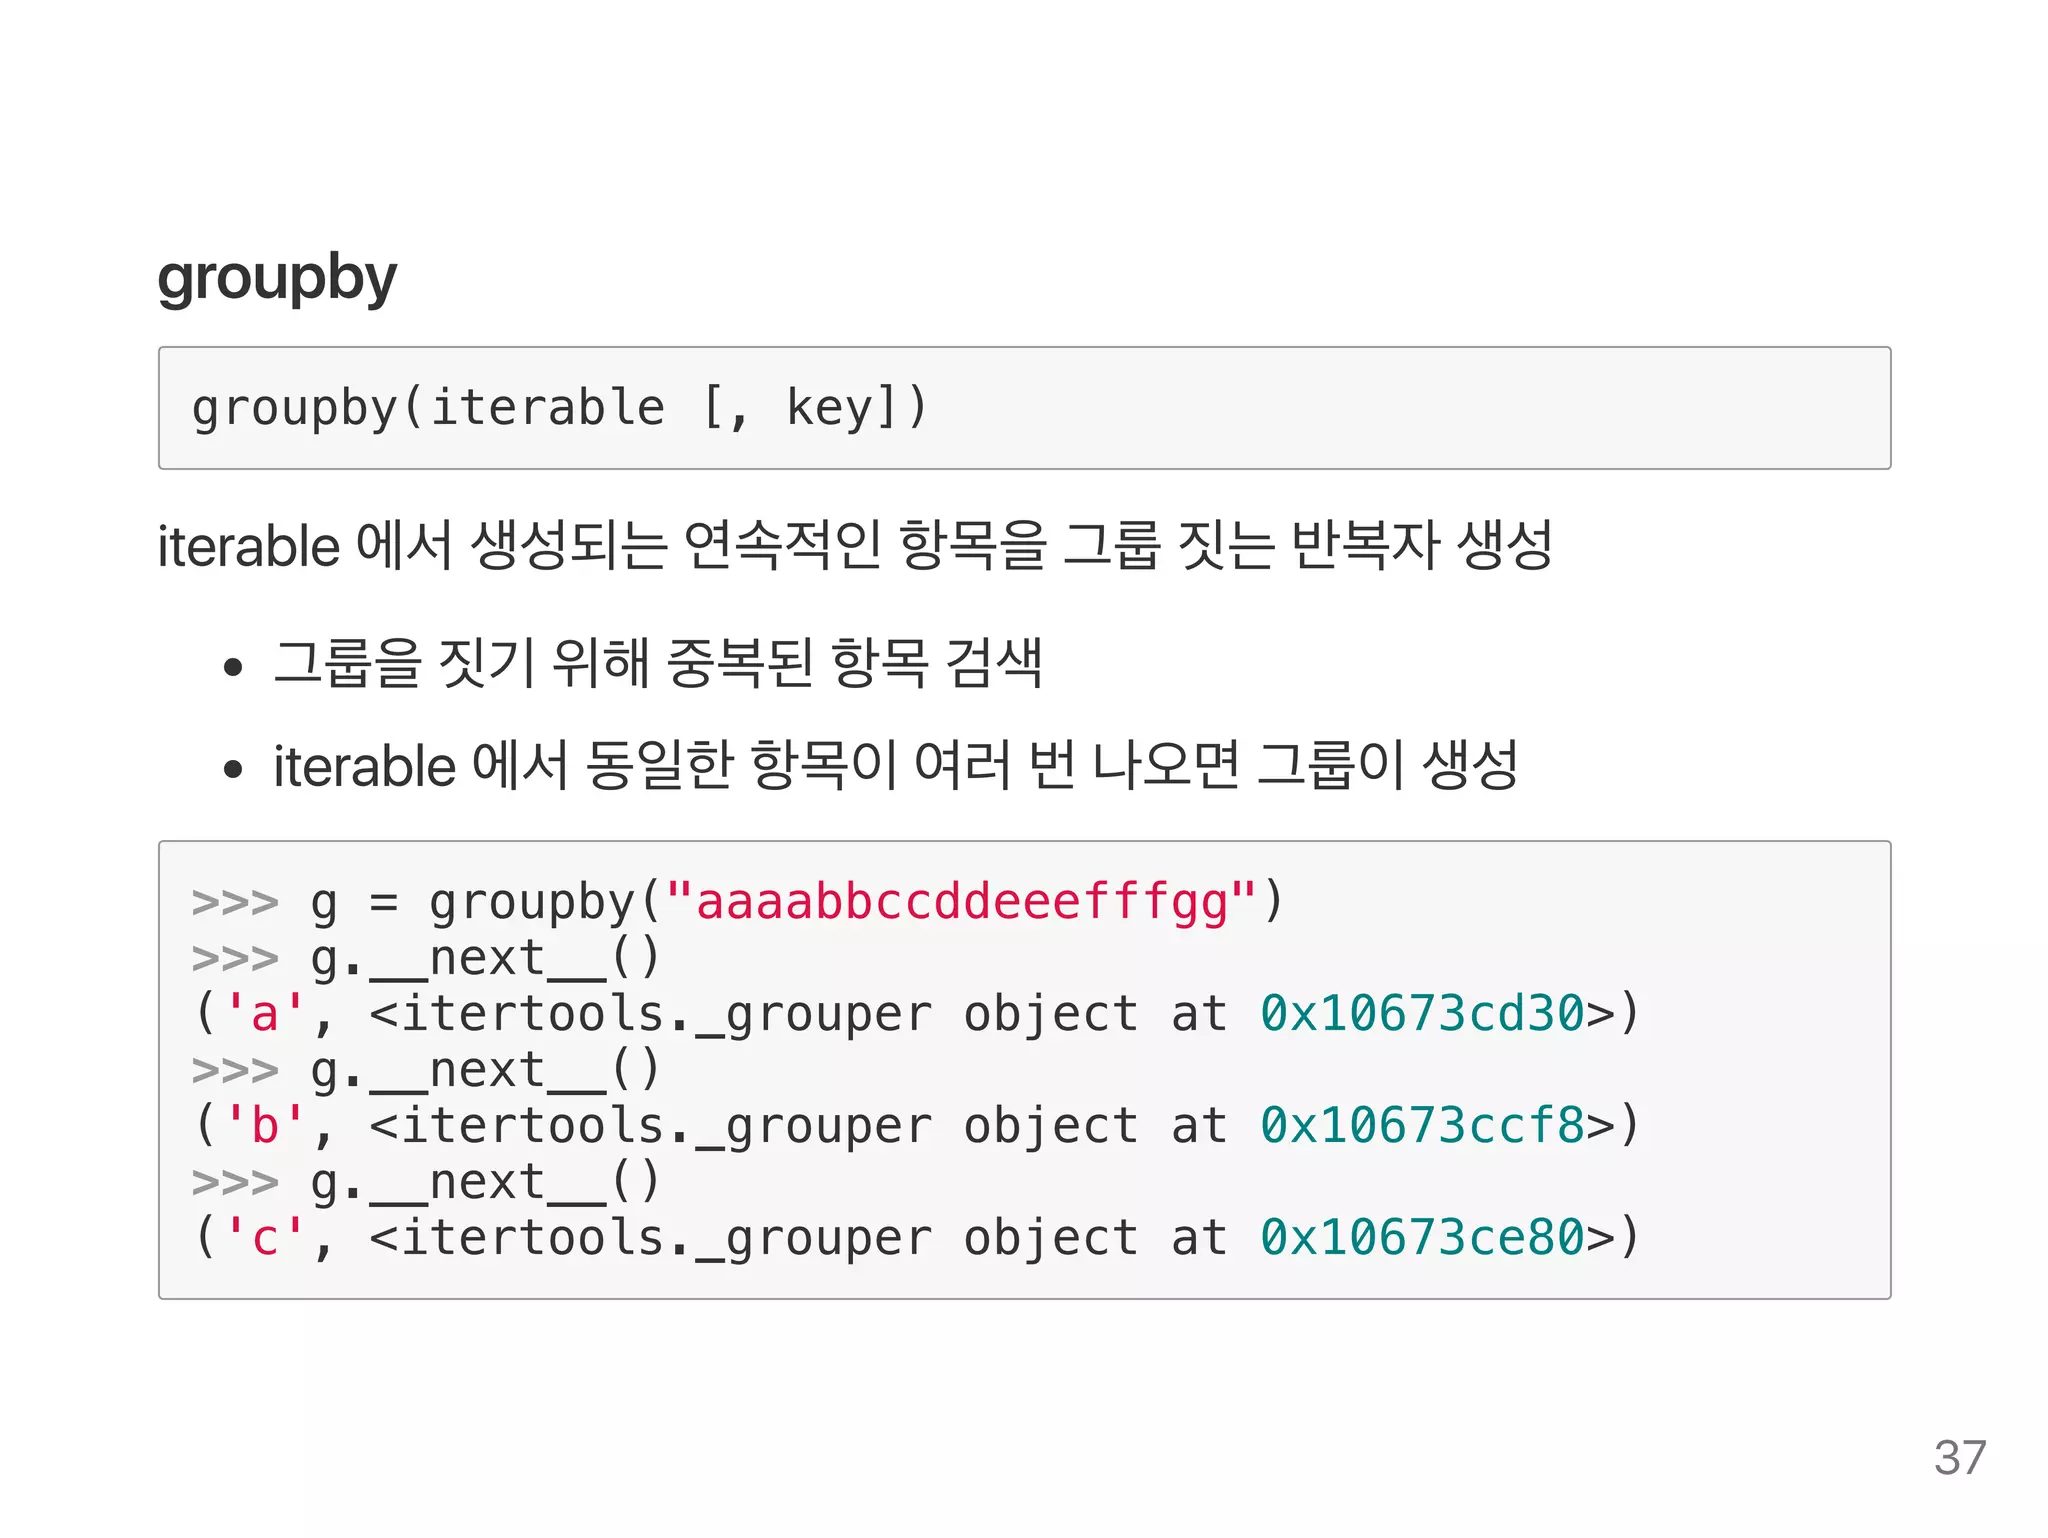2048x1538 pixels.
Task: Click the red string "aaaabbccddeeefffgg"
Action: tap(961, 902)
